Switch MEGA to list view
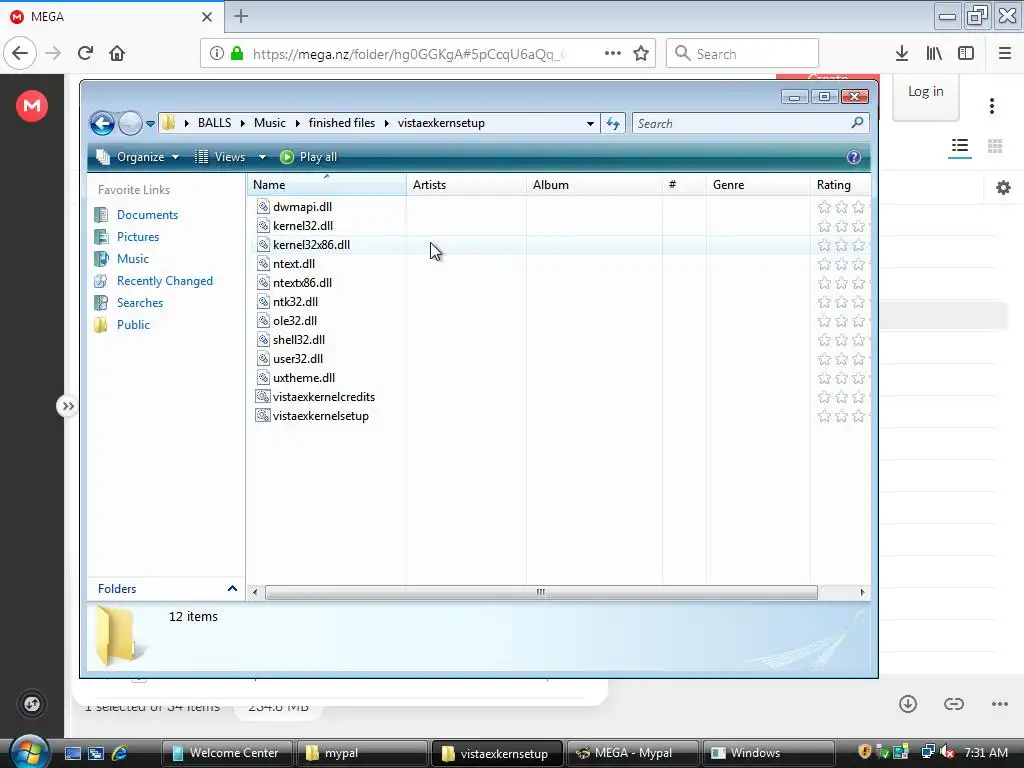The height and width of the screenshot is (768, 1024). [959, 146]
